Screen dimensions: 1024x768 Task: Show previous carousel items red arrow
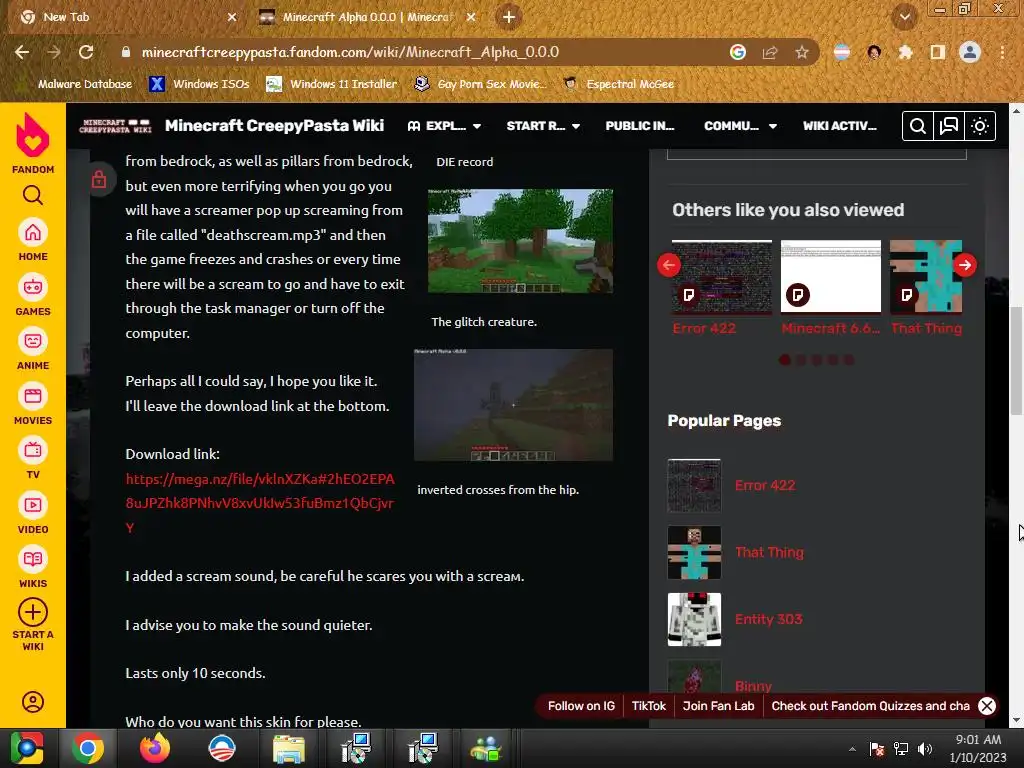click(669, 265)
